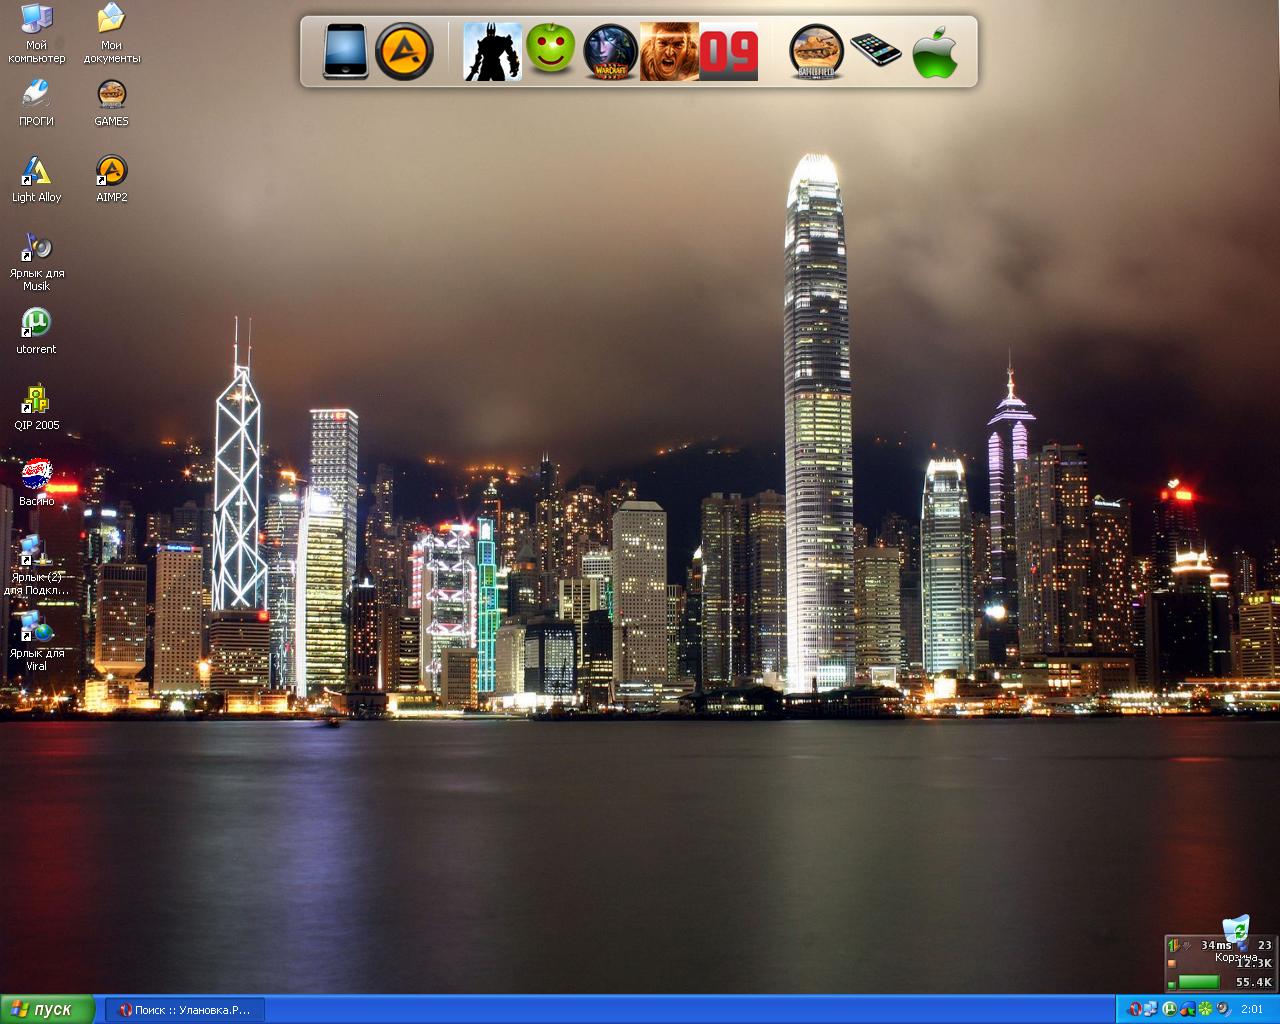The image size is (1280, 1024).
Task: Click the green traffic bar in network widget
Action: pyautogui.click(x=1198, y=982)
